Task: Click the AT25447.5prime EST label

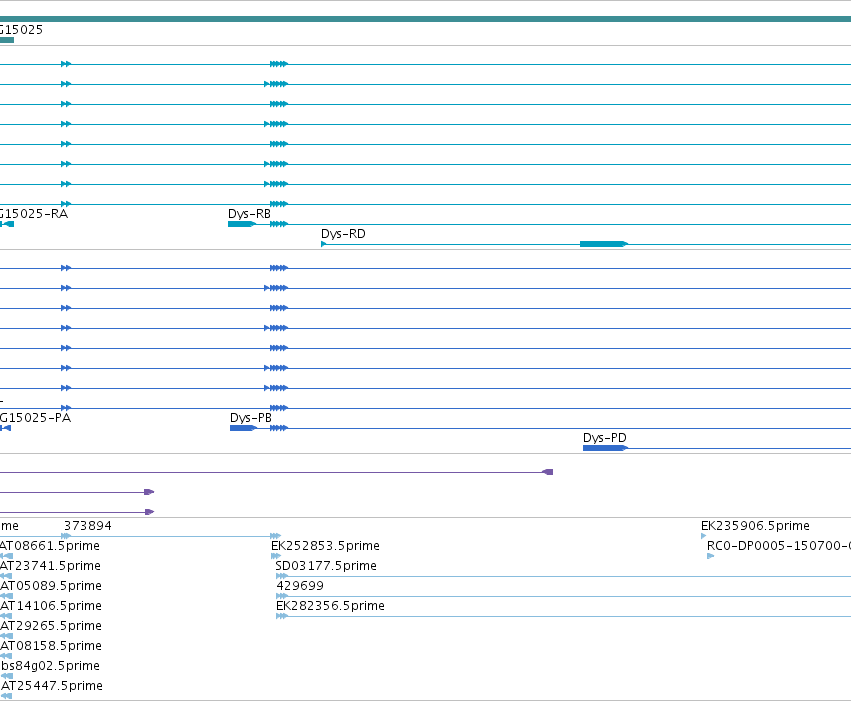Action: 52,686
